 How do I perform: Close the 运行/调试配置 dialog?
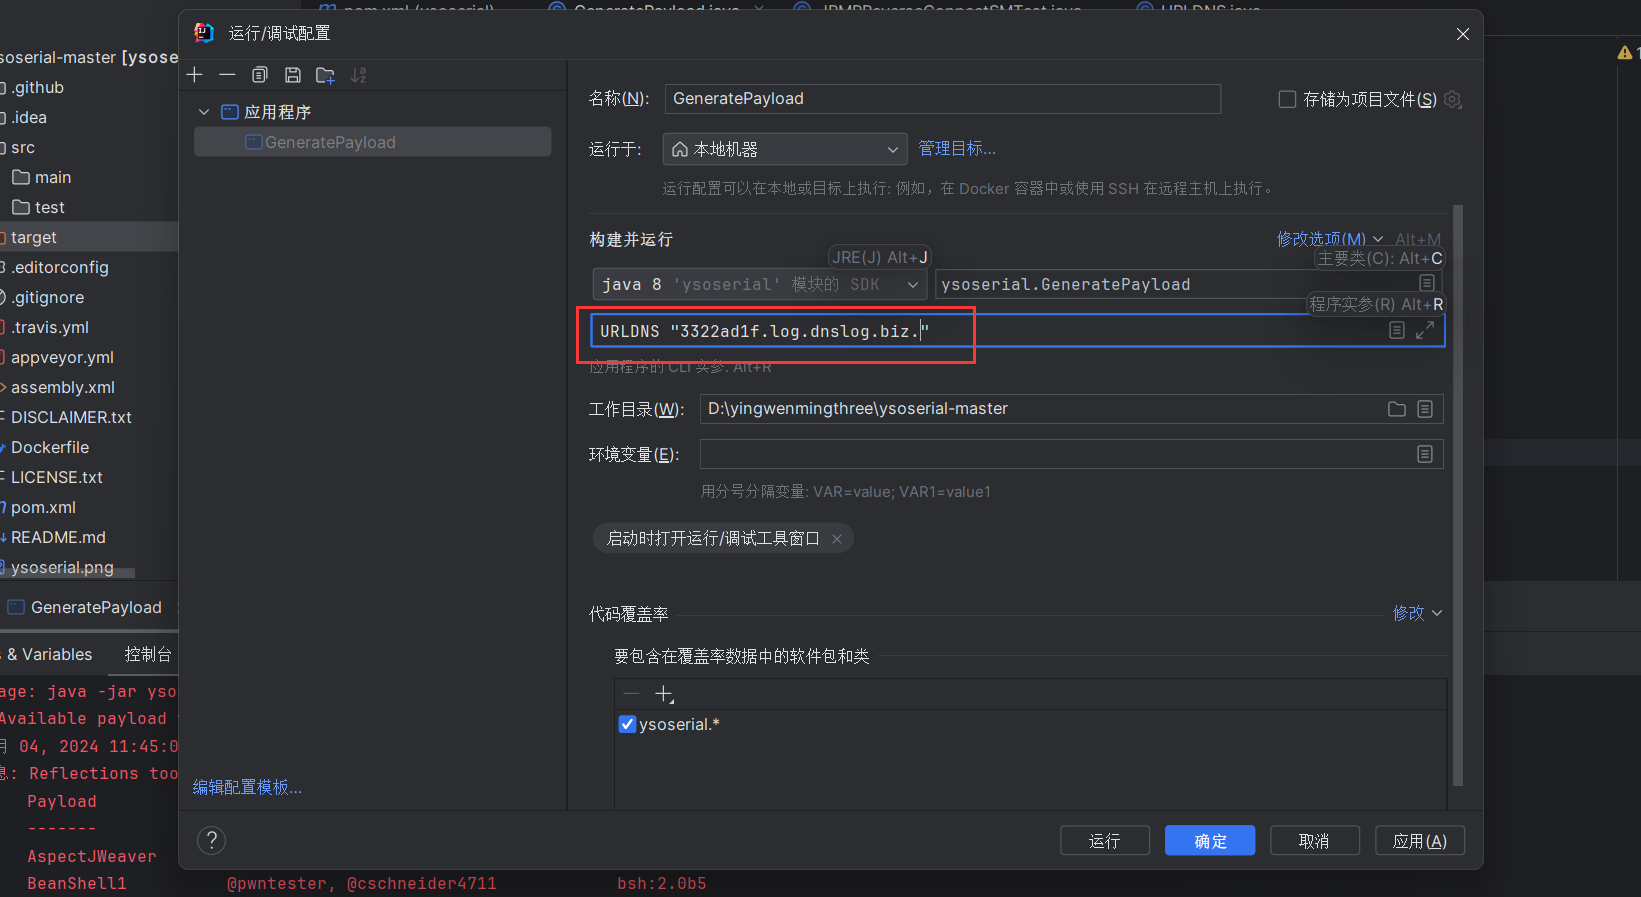click(1462, 34)
